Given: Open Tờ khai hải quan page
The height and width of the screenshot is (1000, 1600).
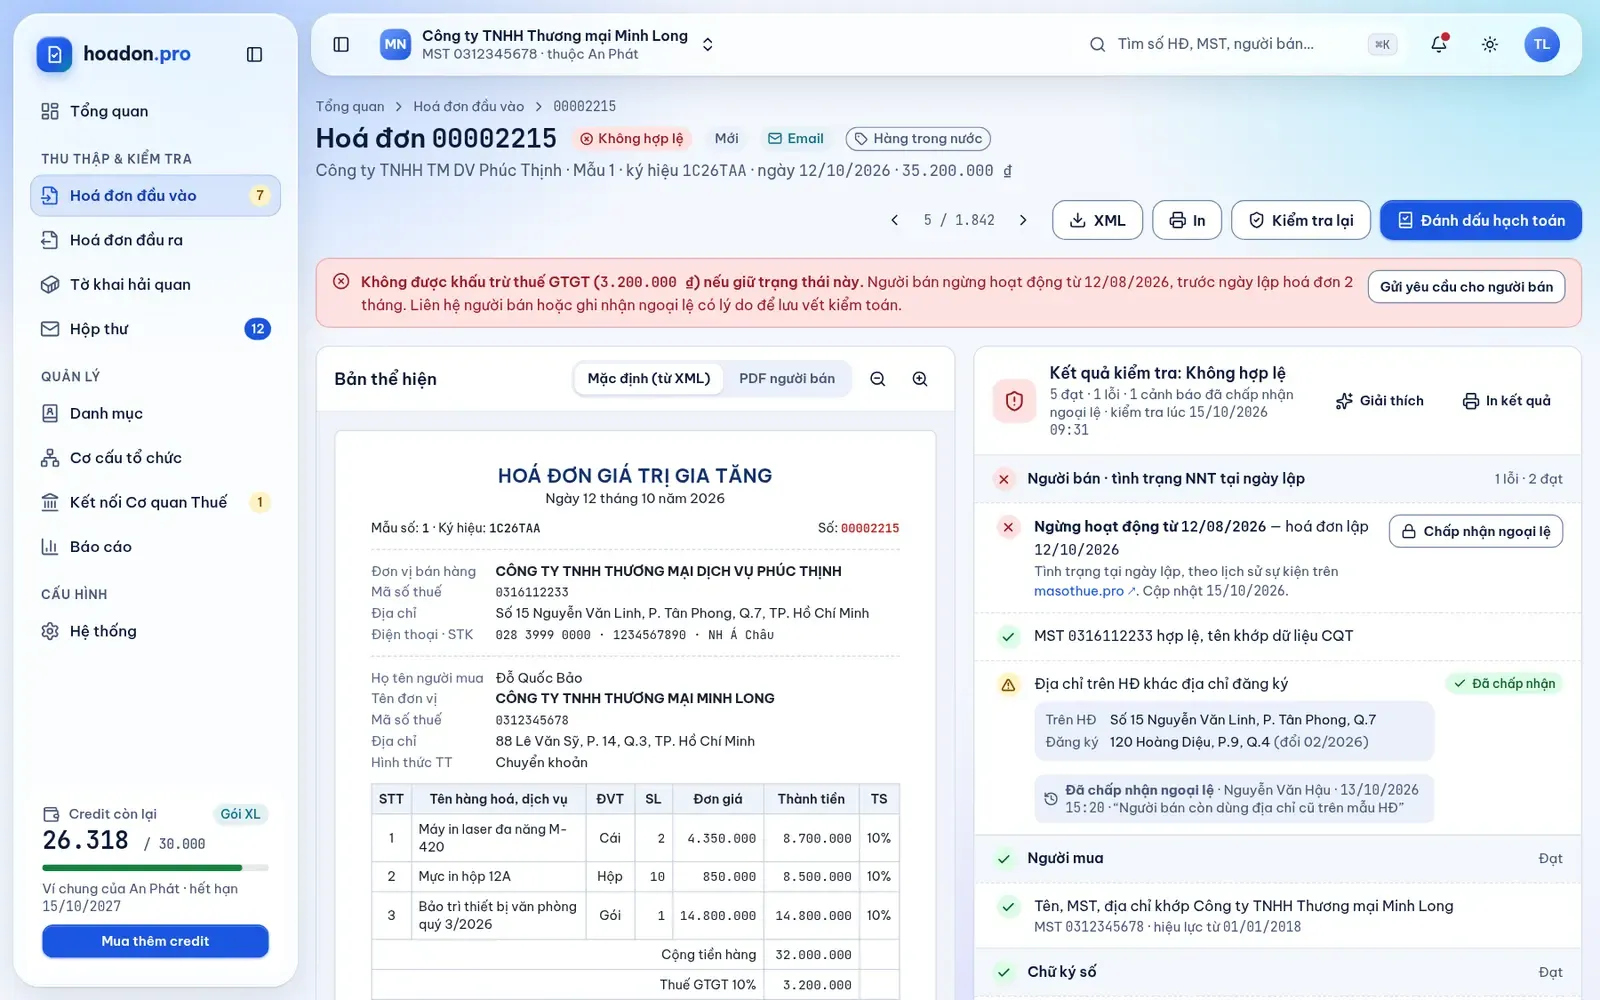Looking at the screenshot, I should (155, 285).
